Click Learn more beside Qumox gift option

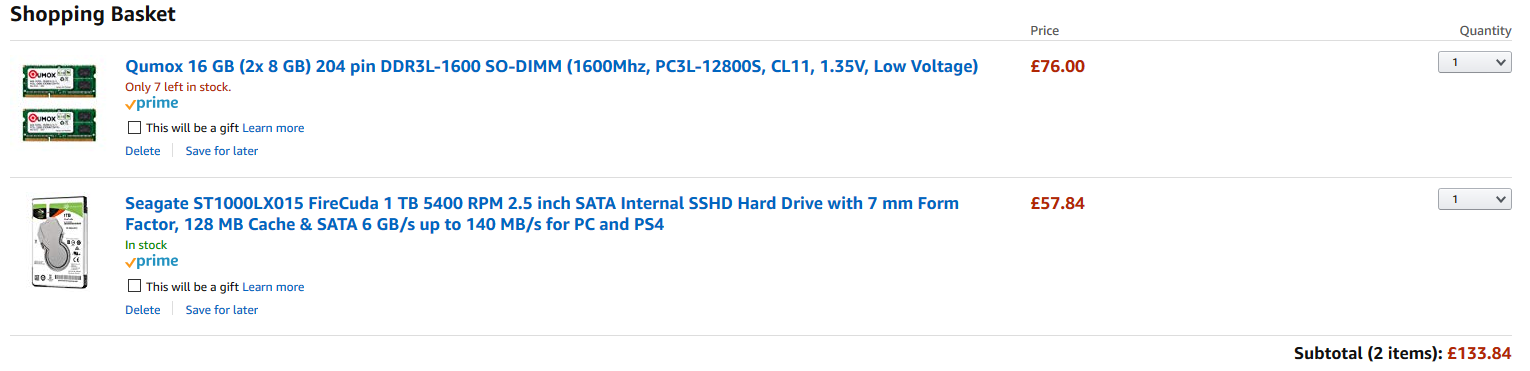coord(273,128)
